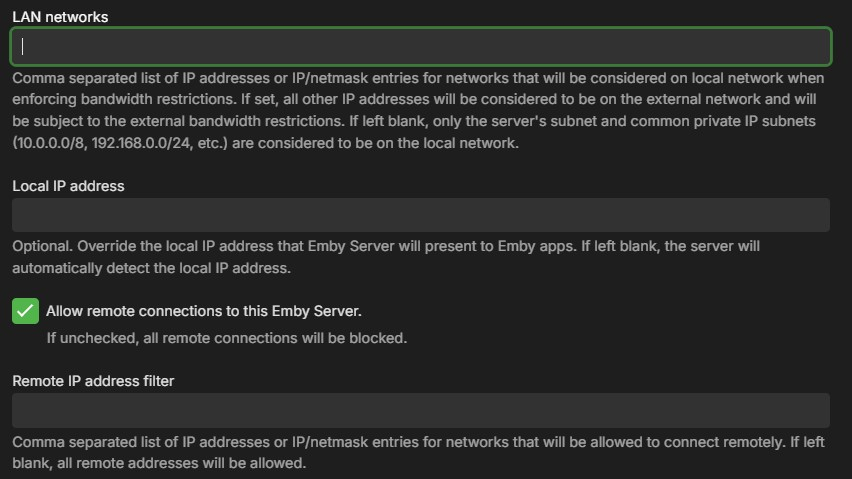This screenshot has width=852, height=479.
Task: Click the 'Allow remote connections to this Emby Server' label
Action: 203,311
